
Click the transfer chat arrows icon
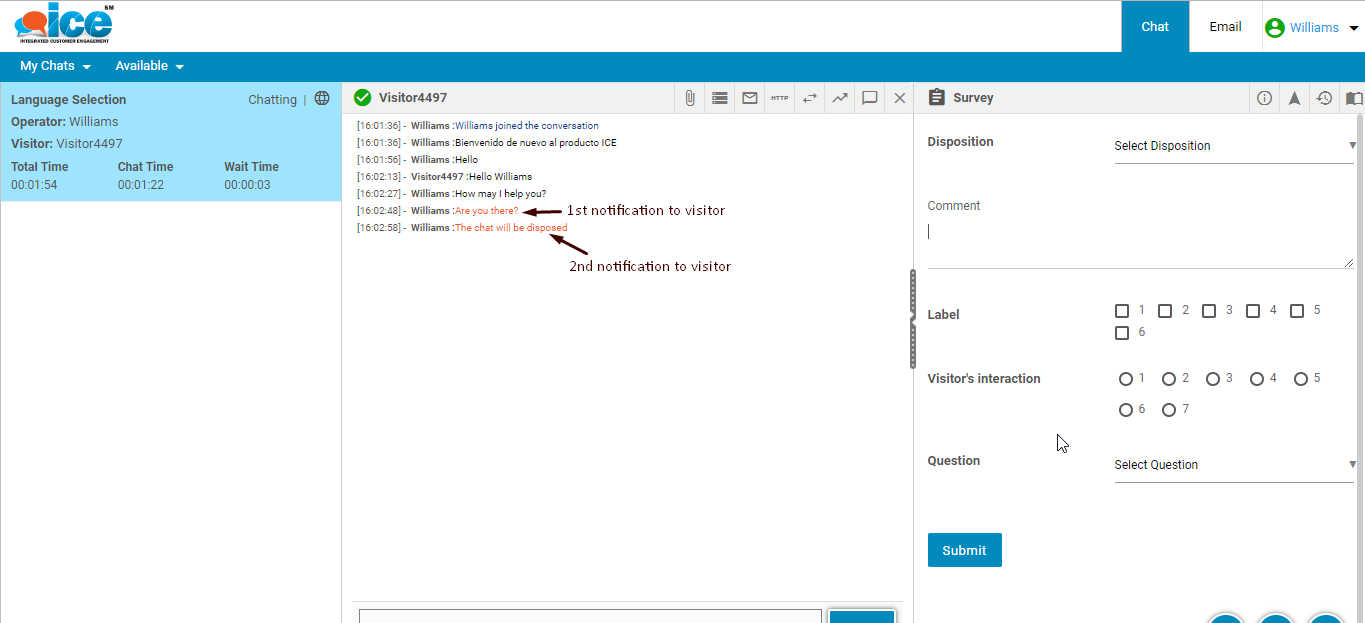click(809, 98)
